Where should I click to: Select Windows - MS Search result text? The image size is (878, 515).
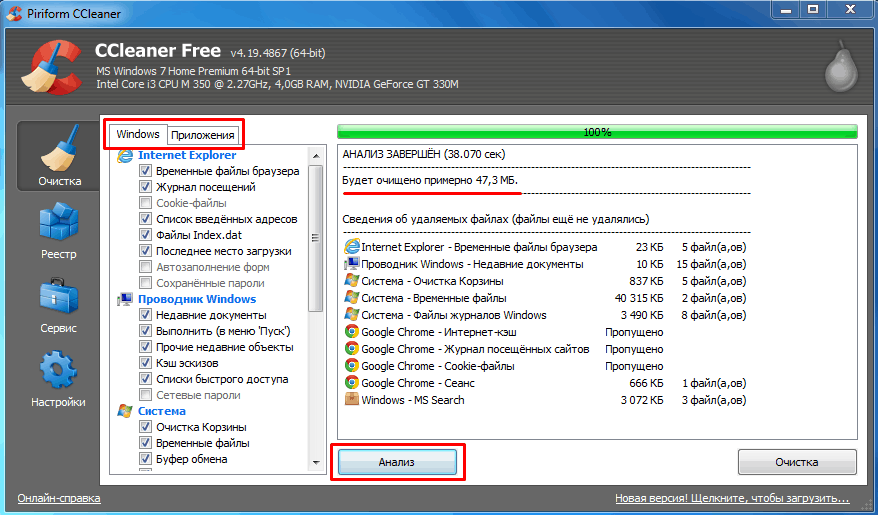413,400
